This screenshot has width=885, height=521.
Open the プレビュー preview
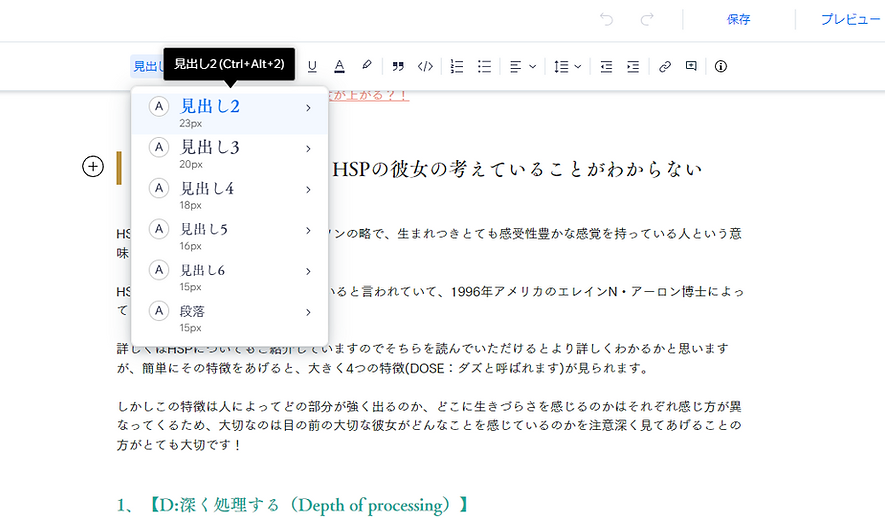[x=851, y=20]
